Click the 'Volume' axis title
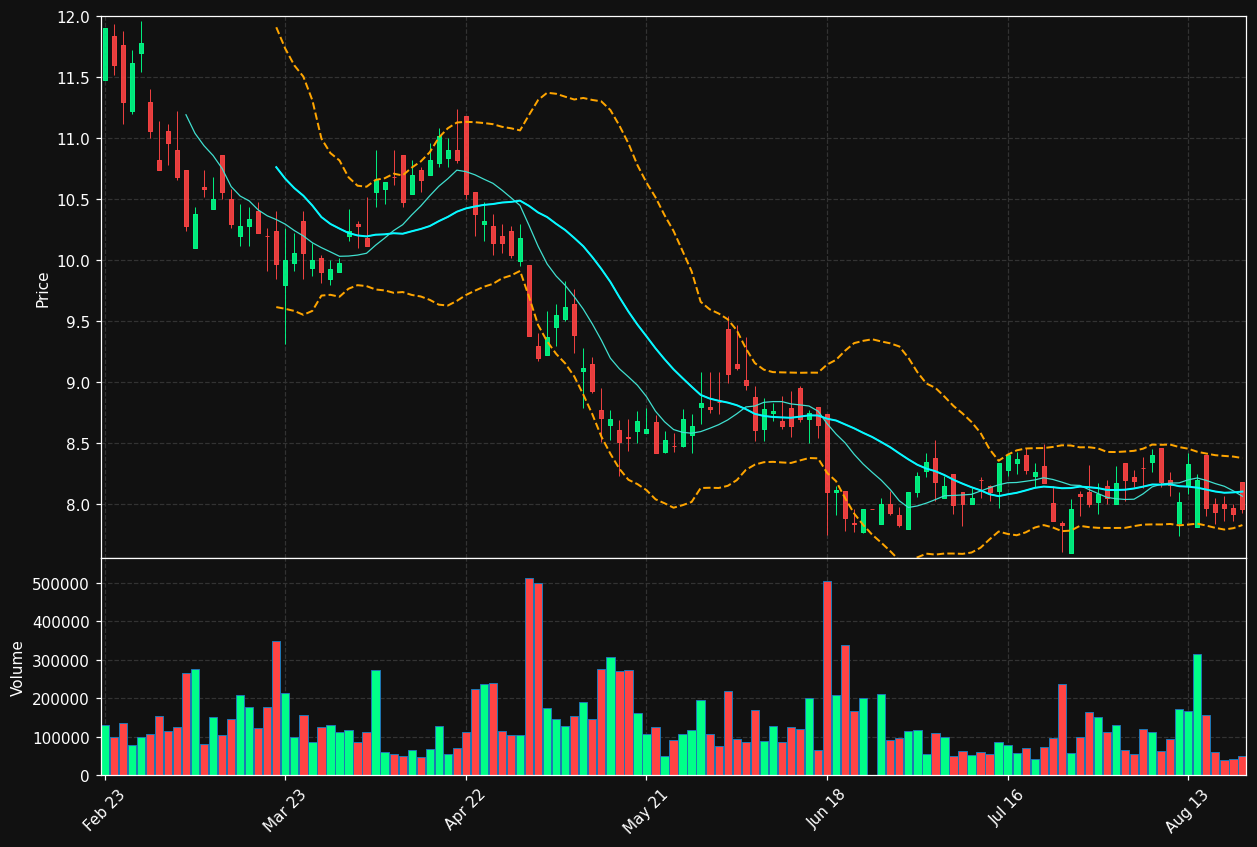 point(18,668)
